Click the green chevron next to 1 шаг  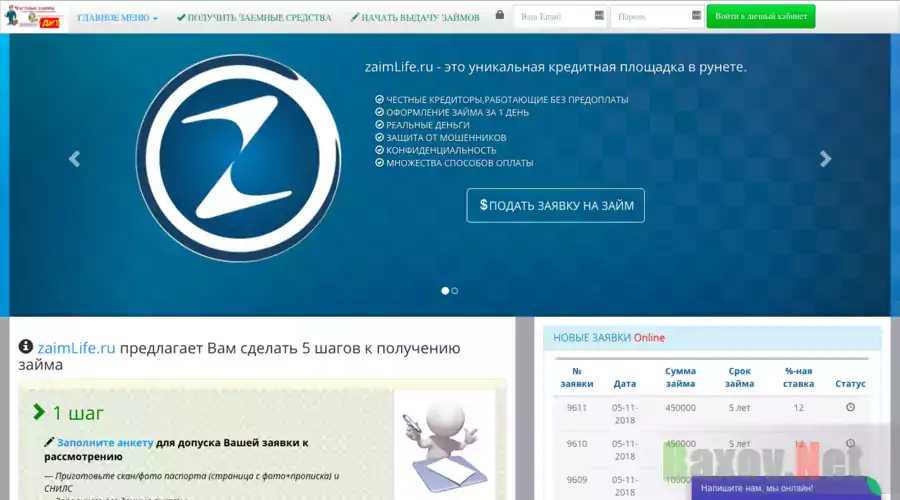[39, 412]
